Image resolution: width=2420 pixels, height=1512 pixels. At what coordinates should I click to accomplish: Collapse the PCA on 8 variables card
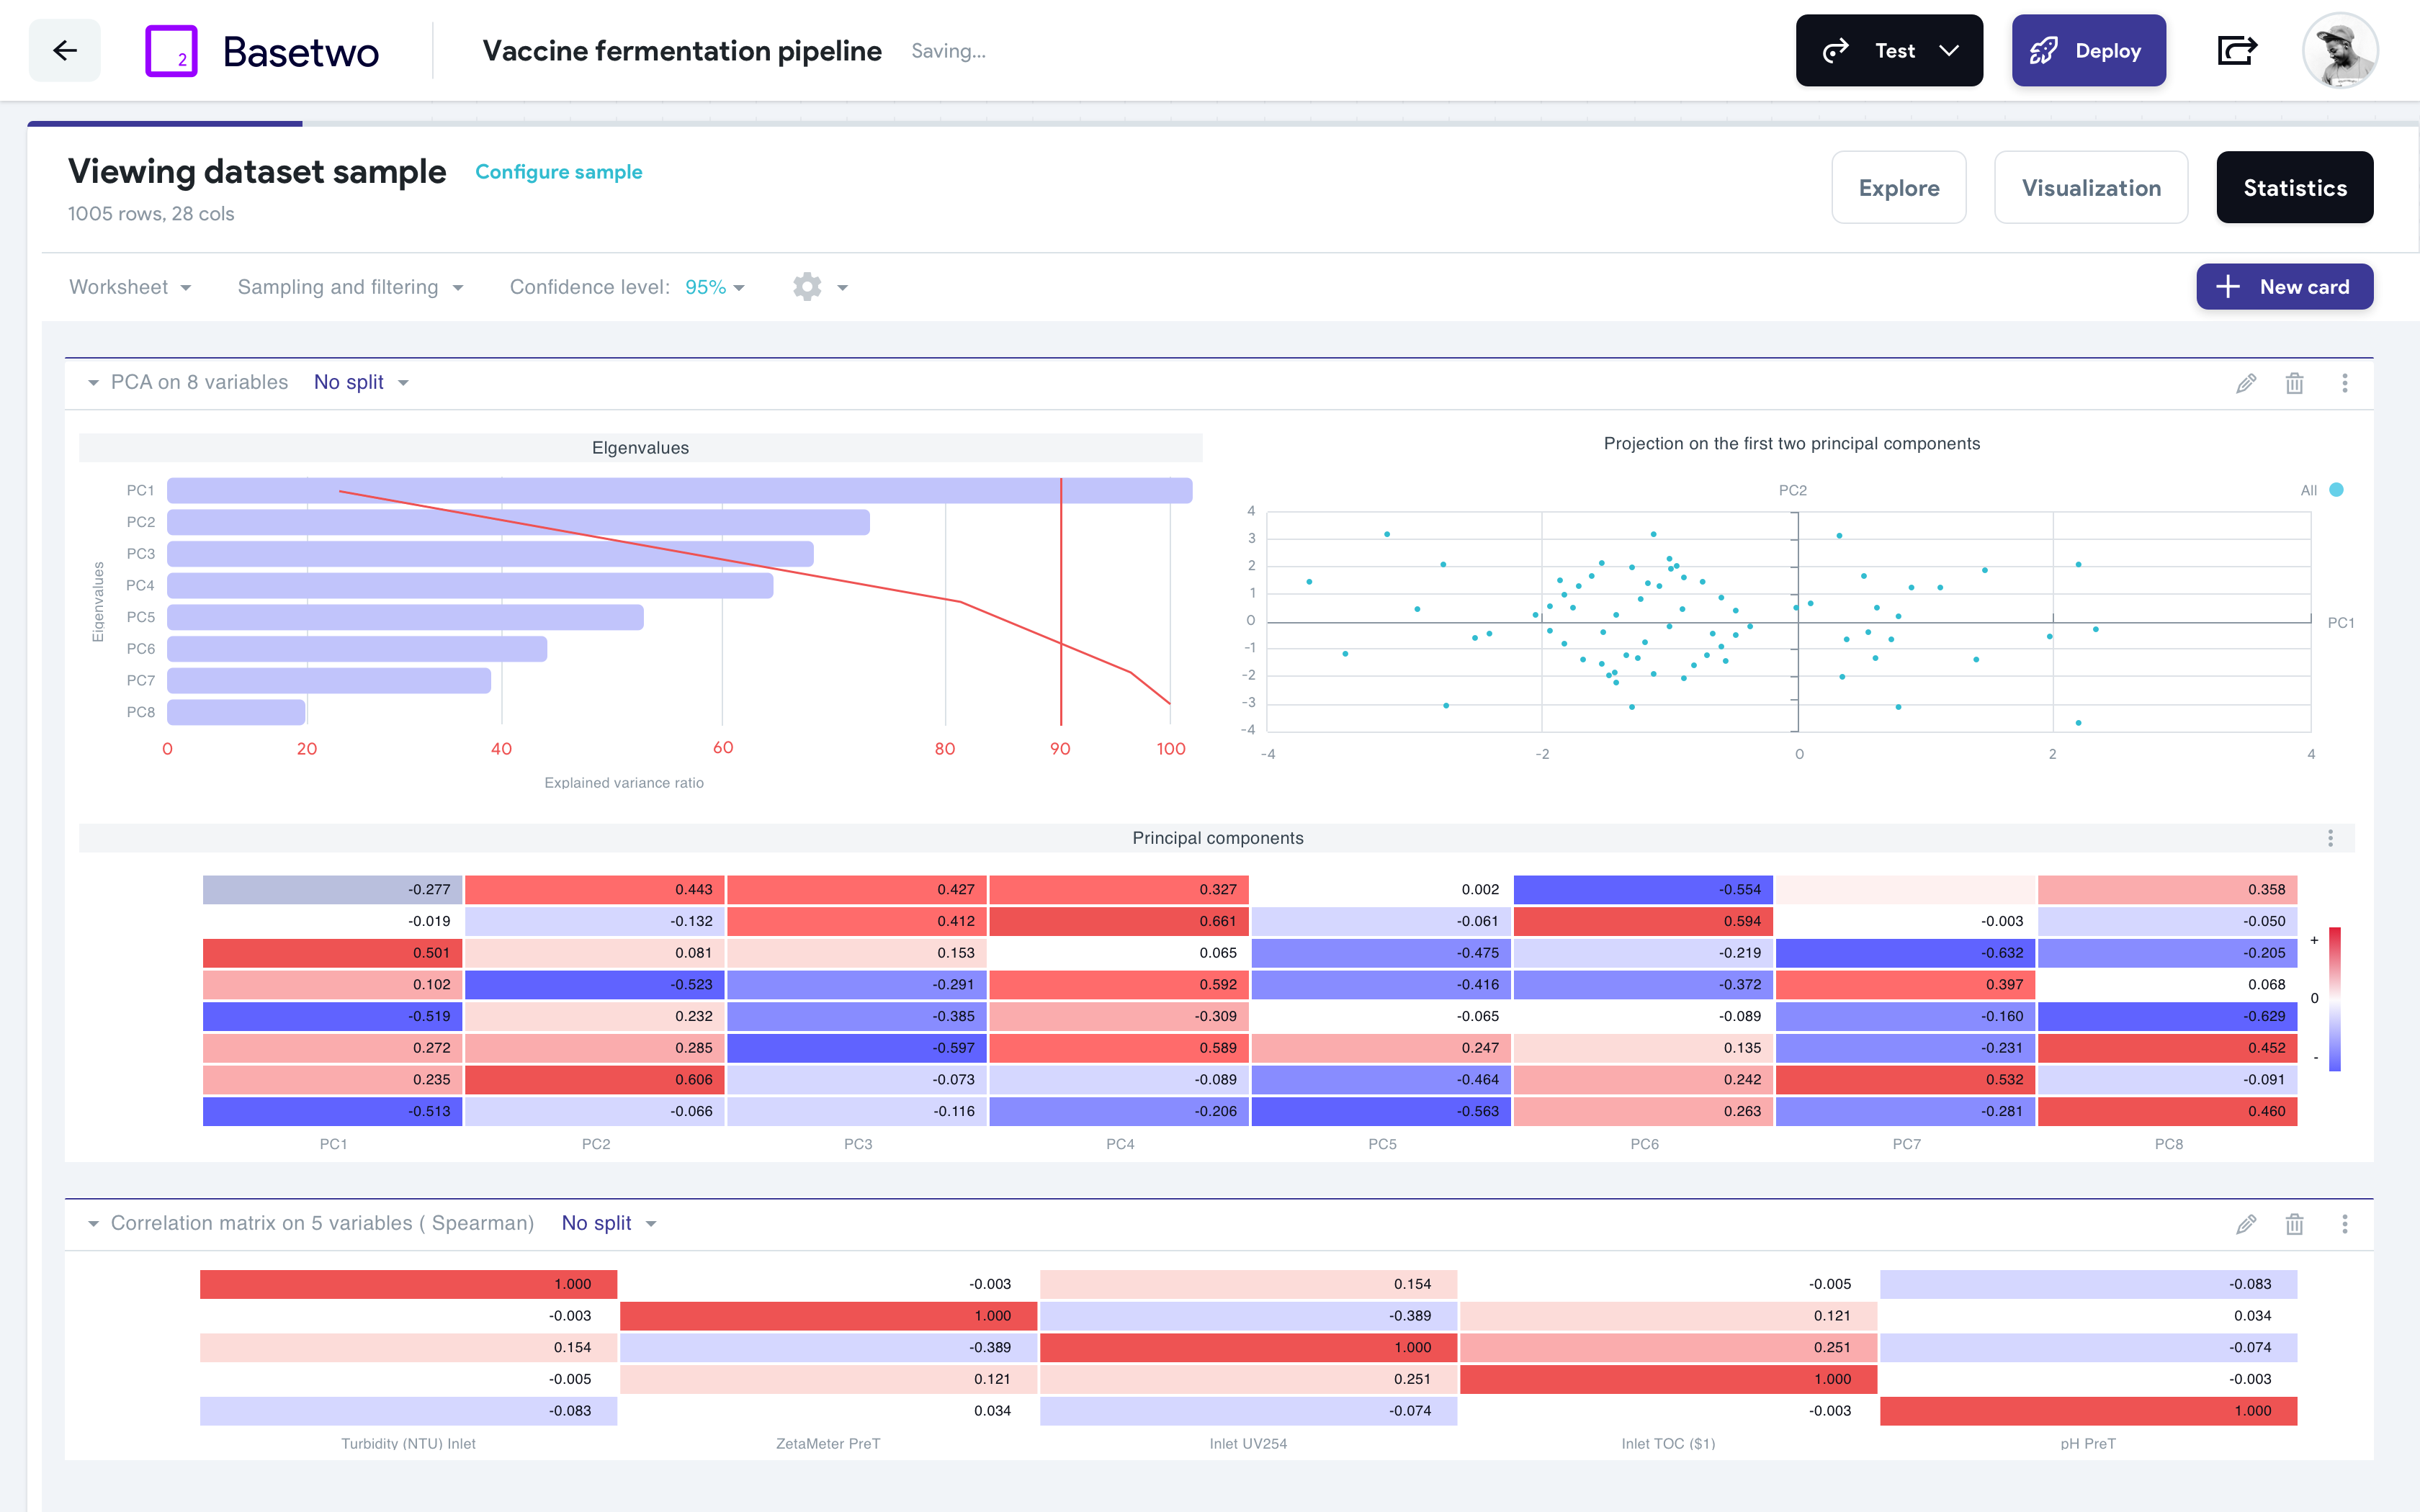pos(93,383)
